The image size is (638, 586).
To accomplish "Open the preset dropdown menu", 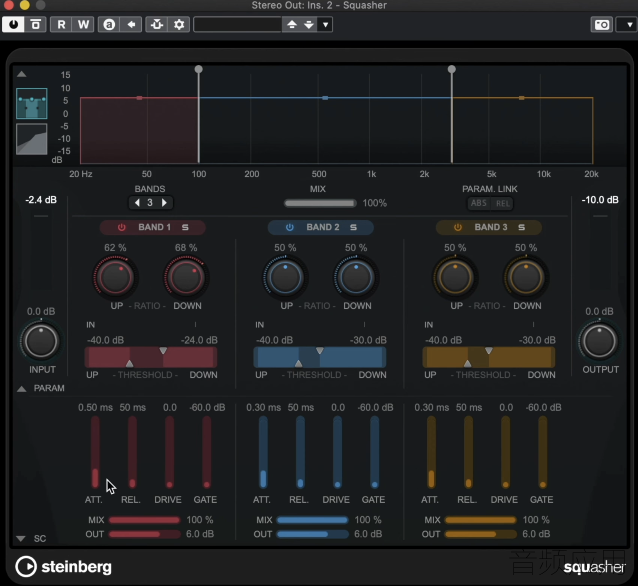I will tap(326, 25).
